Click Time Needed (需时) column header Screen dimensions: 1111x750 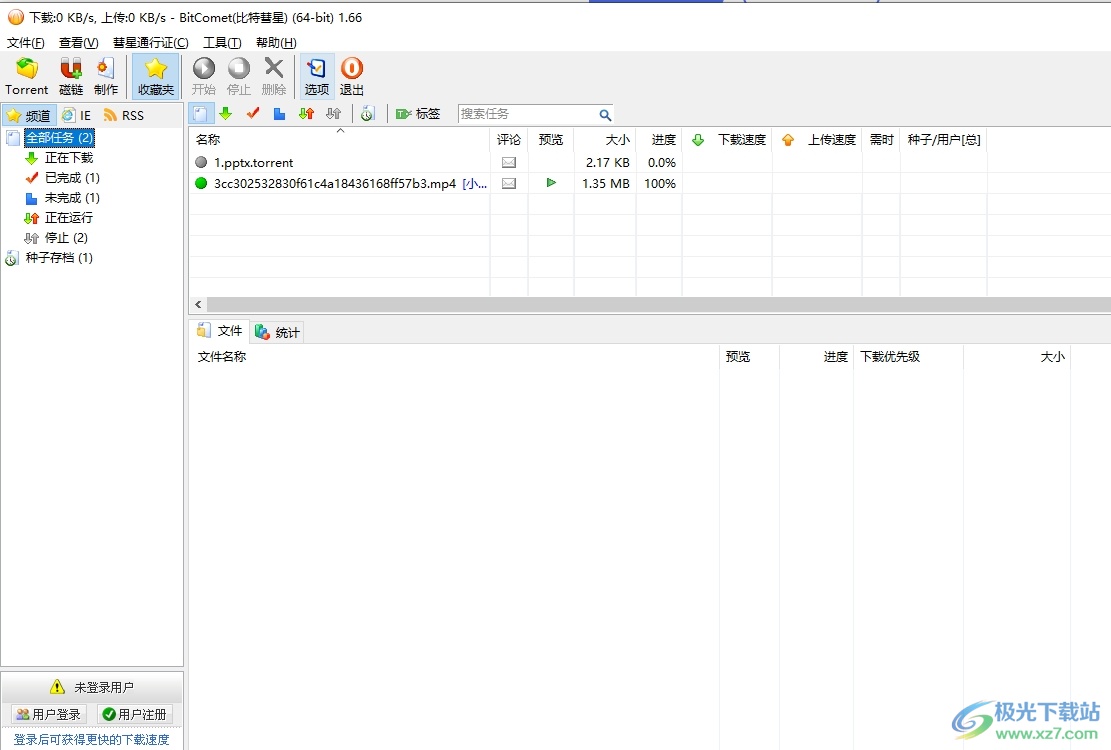tap(881, 140)
